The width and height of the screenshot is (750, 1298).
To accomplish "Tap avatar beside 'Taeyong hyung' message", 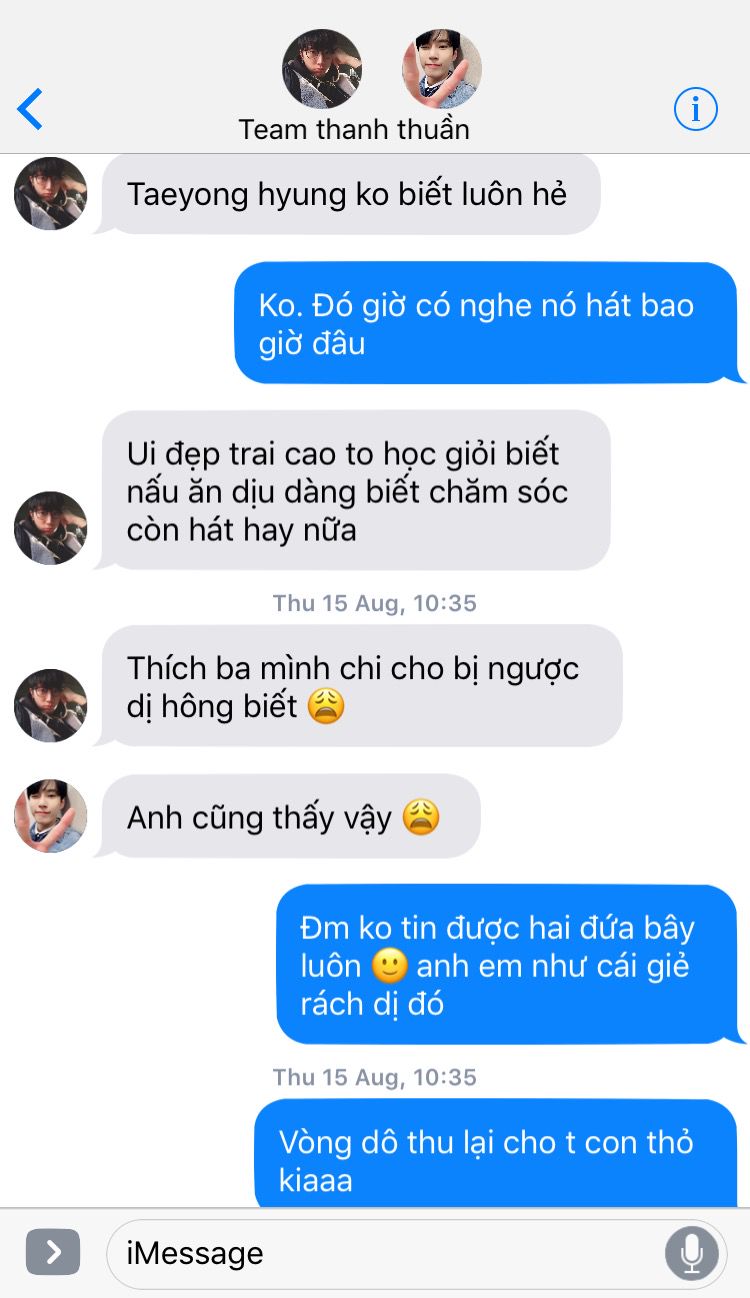I will coord(50,193).
